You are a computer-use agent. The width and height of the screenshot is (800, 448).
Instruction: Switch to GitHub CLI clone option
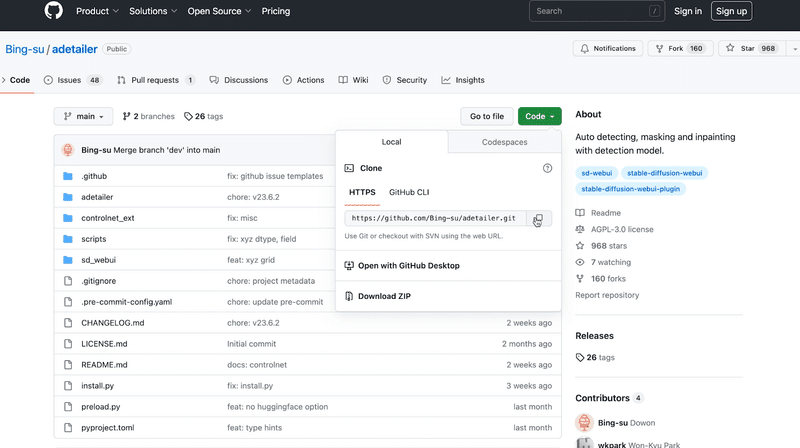coord(409,192)
